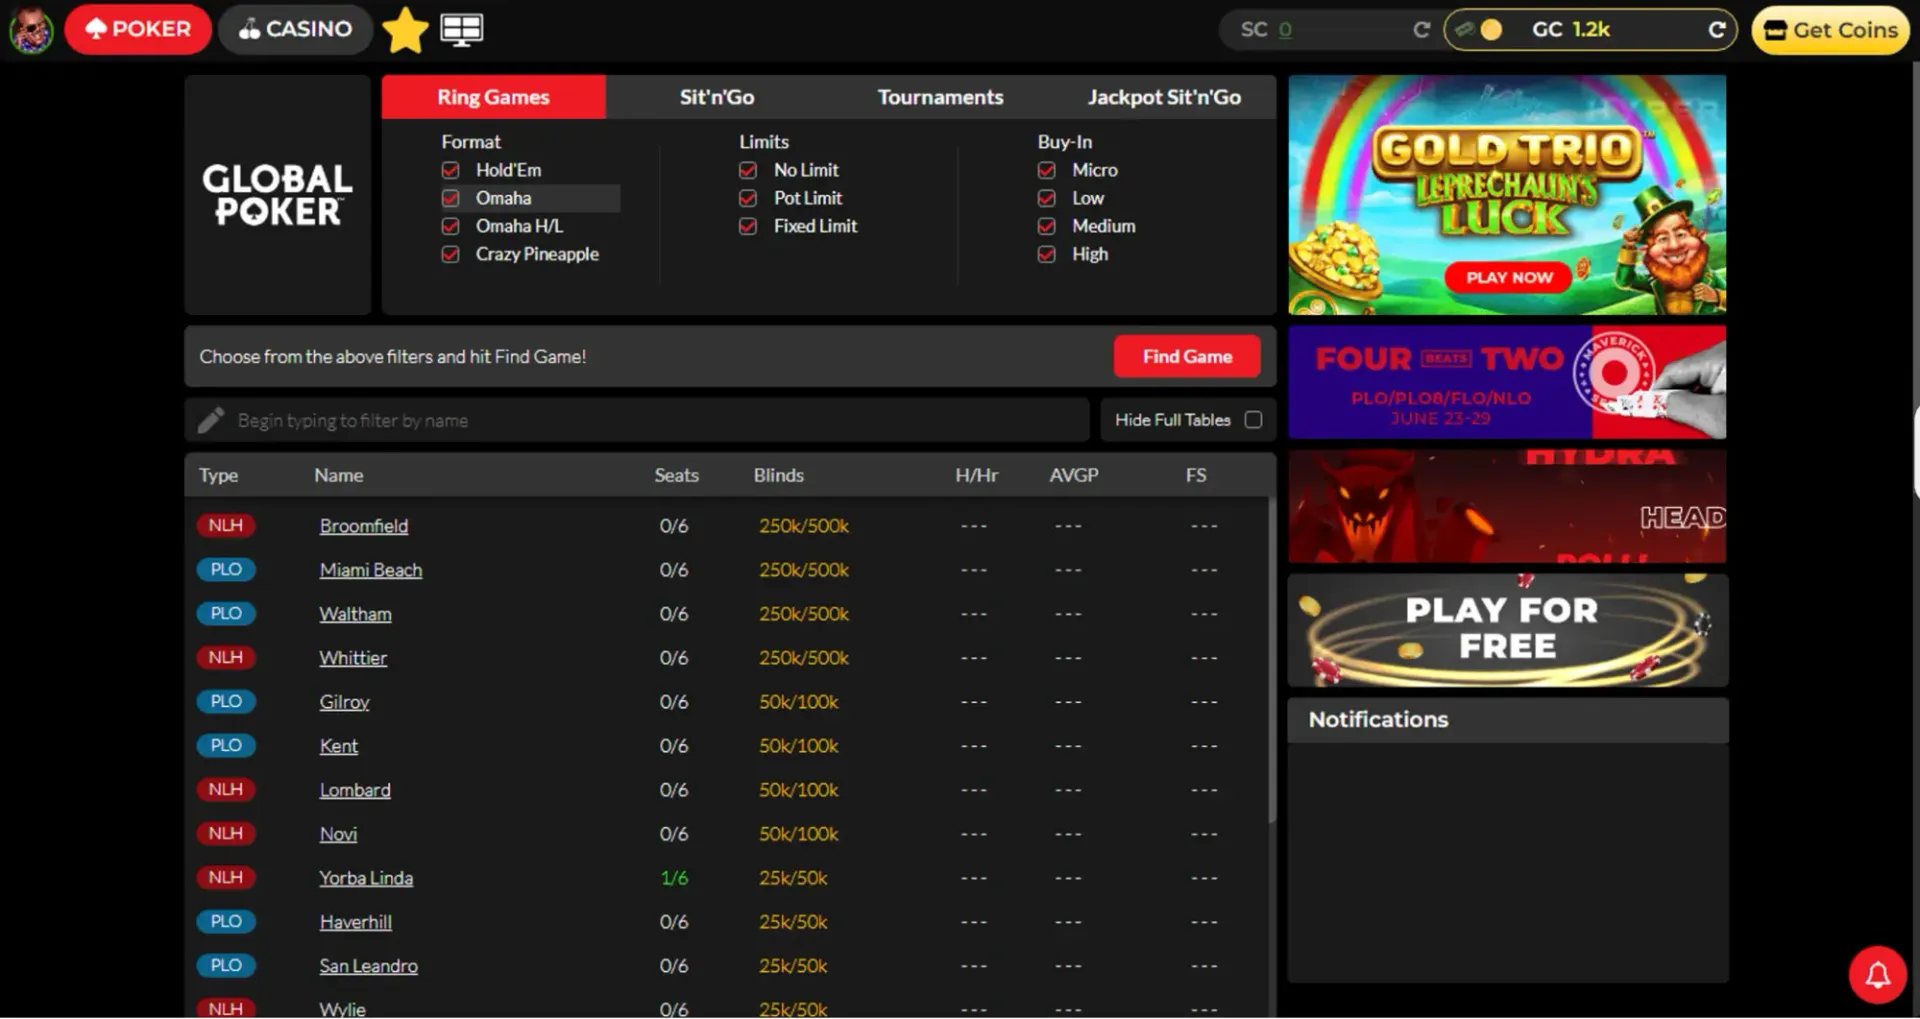Click the NLH badge for Whittier
Image resolution: width=1920 pixels, height=1019 pixels.
(x=226, y=657)
